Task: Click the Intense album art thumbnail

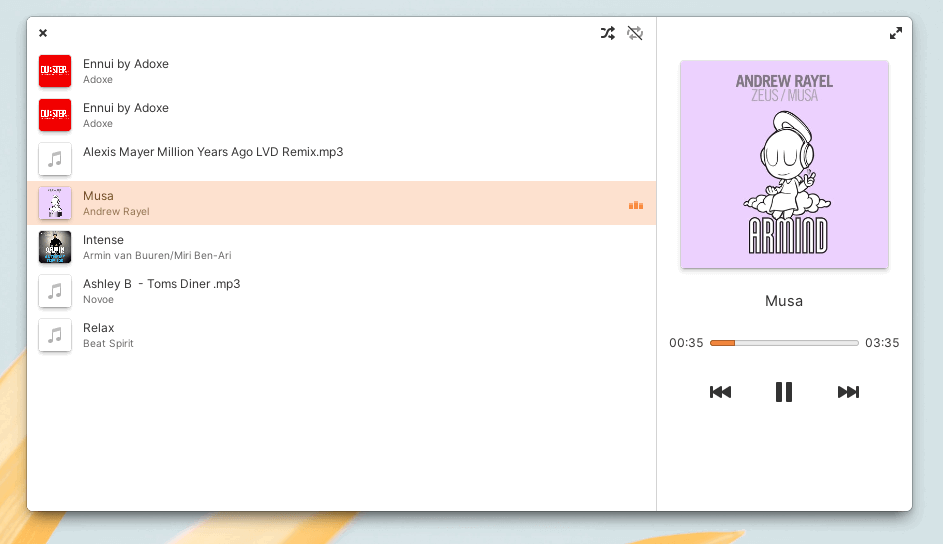Action: (55, 247)
